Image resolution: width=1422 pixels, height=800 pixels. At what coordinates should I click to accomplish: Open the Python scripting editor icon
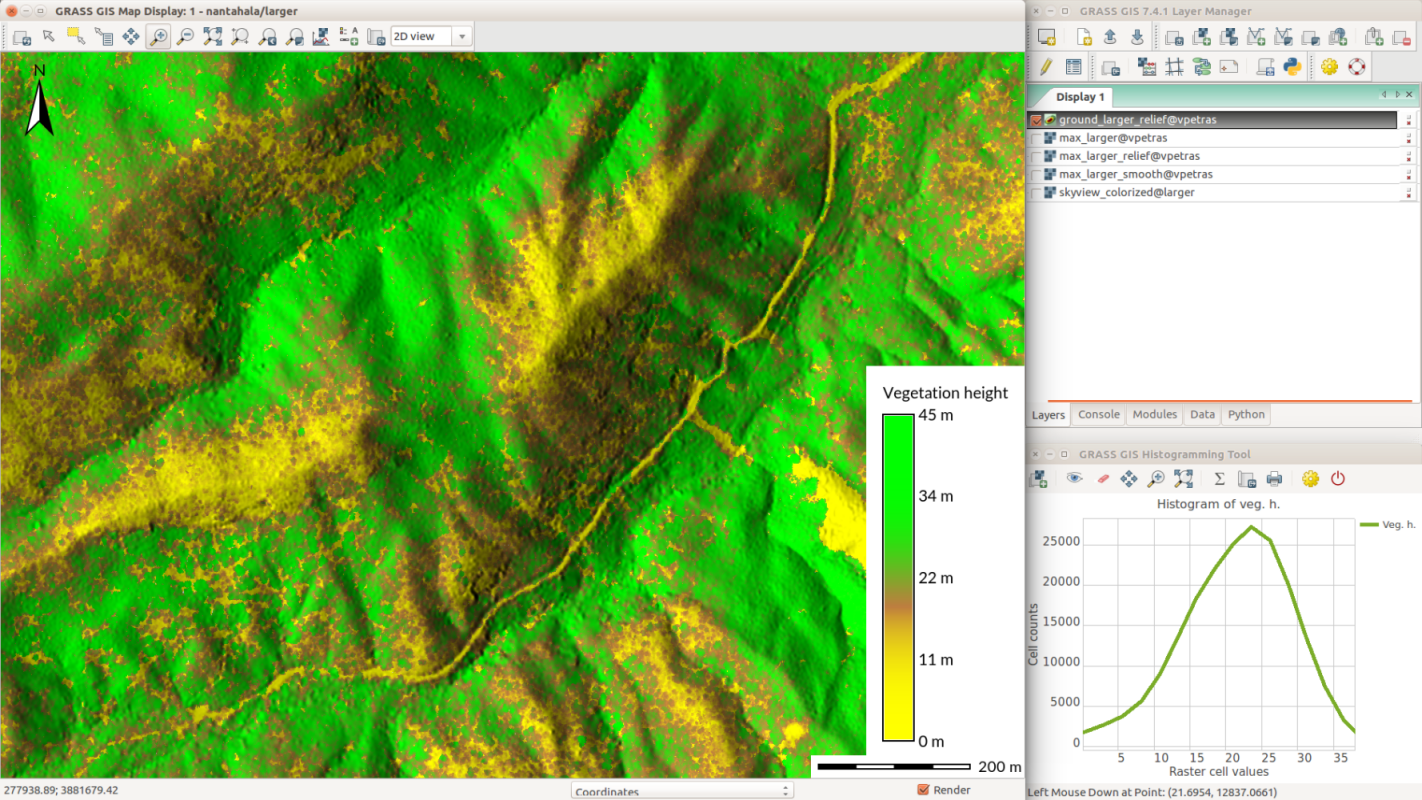pos(1292,67)
